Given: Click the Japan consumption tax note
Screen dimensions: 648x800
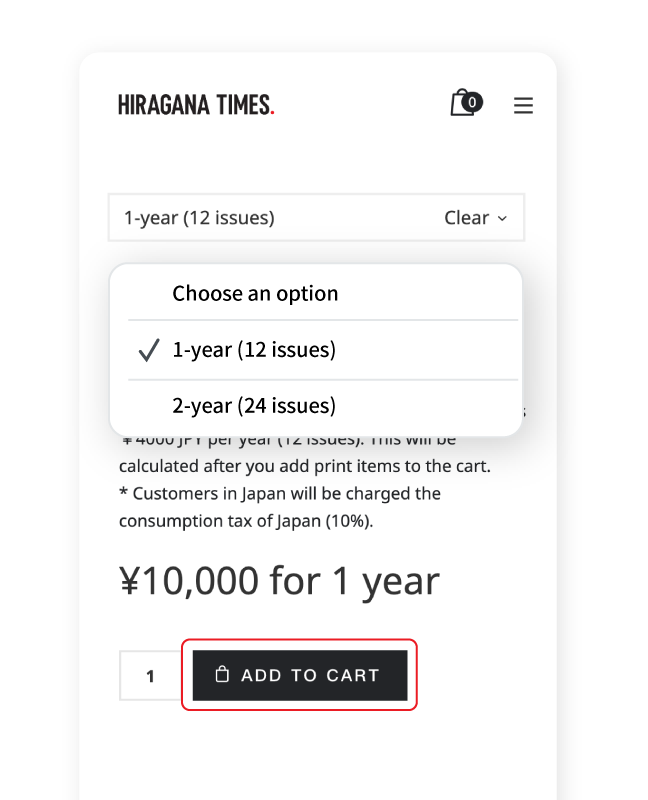Looking at the screenshot, I should [246, 521].
